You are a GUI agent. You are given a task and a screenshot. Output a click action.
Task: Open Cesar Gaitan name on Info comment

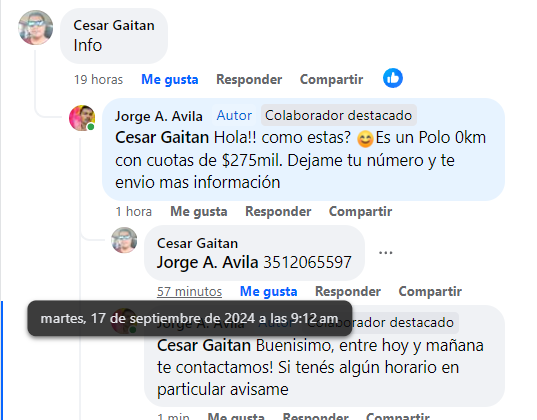(x=114, y=25)
